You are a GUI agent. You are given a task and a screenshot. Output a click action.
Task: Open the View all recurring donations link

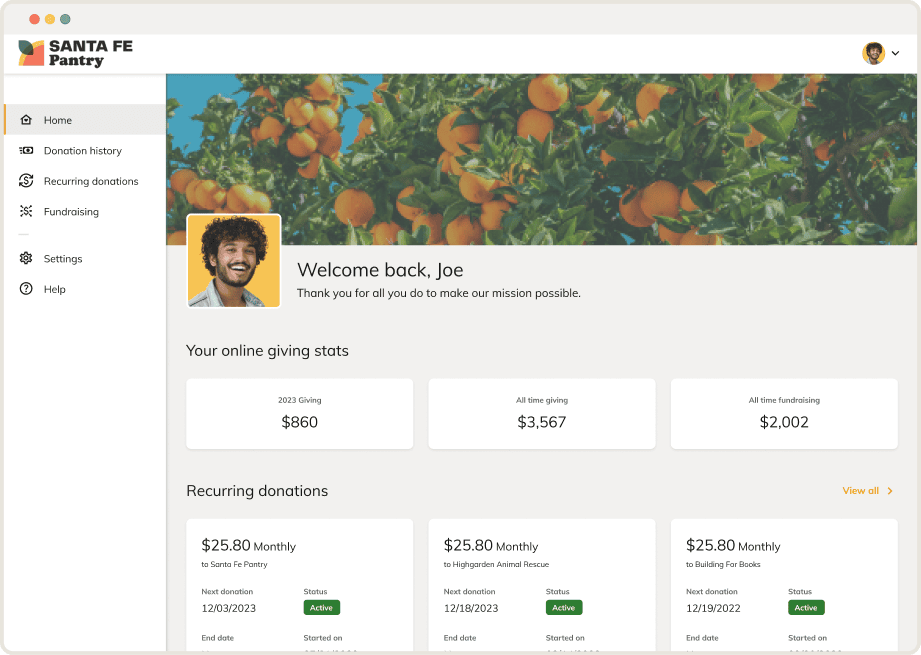click(x=860, y=491)
